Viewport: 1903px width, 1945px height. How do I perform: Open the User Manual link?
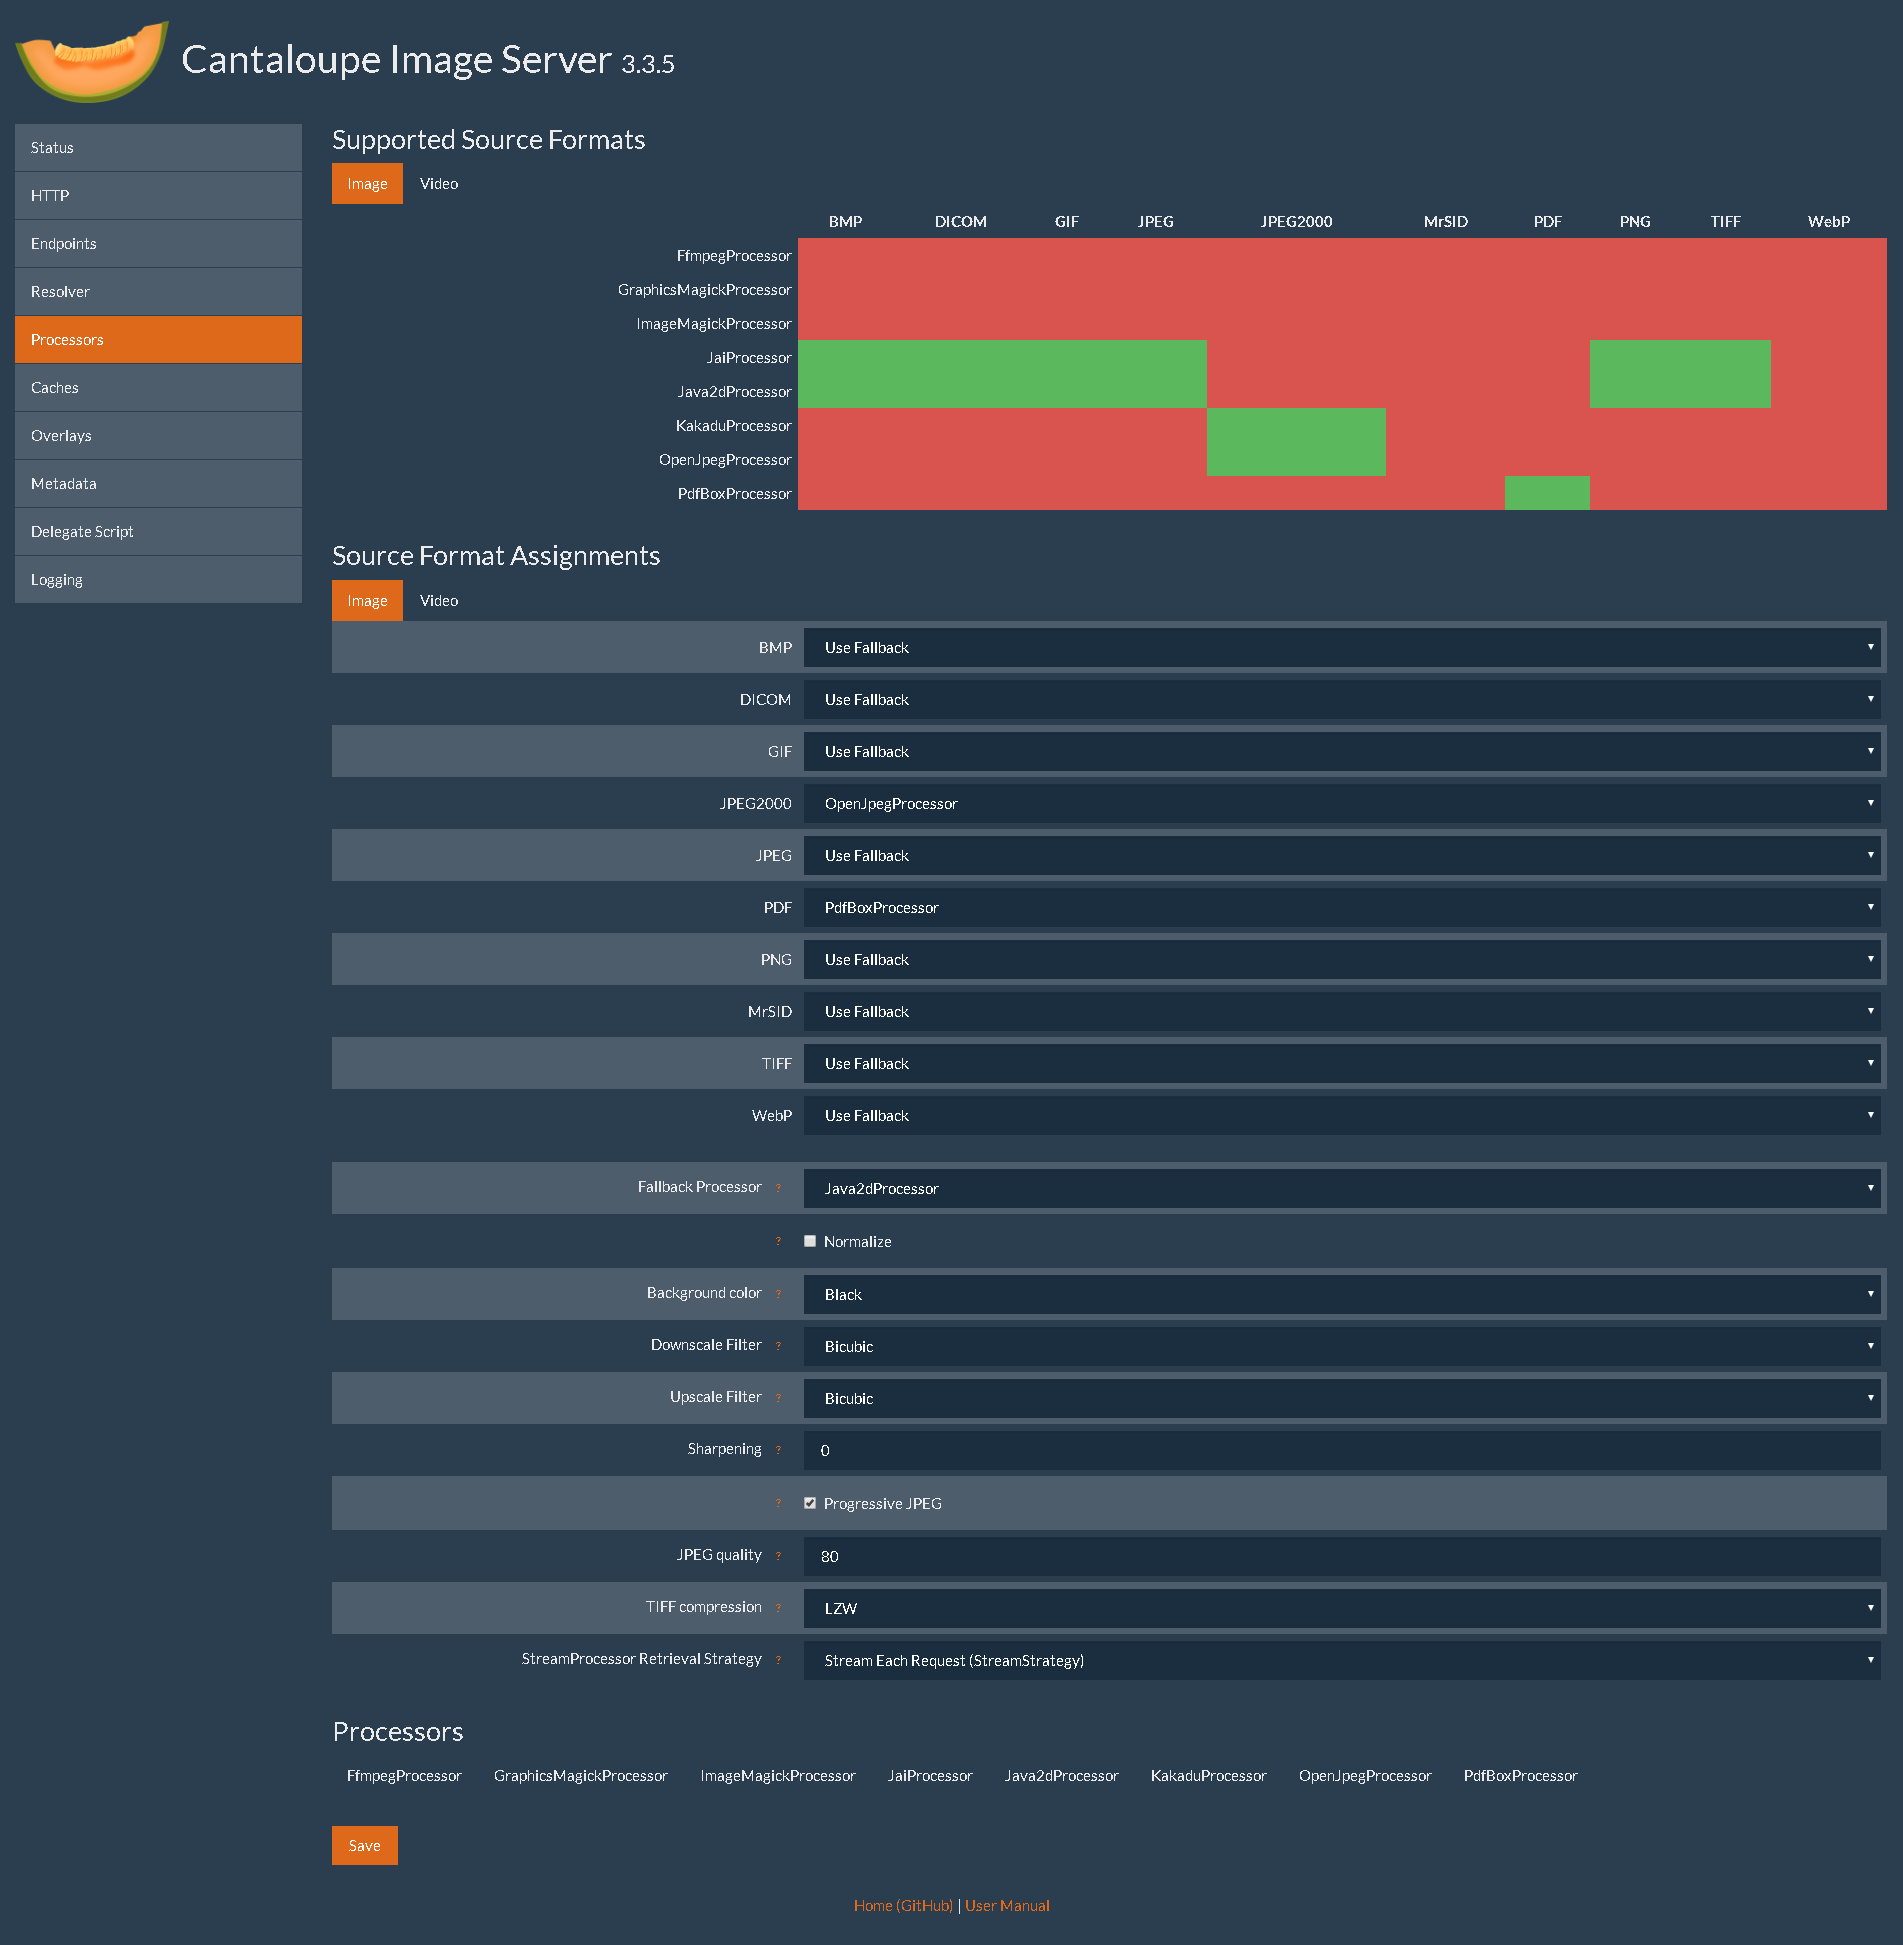pos(1007,1906)
